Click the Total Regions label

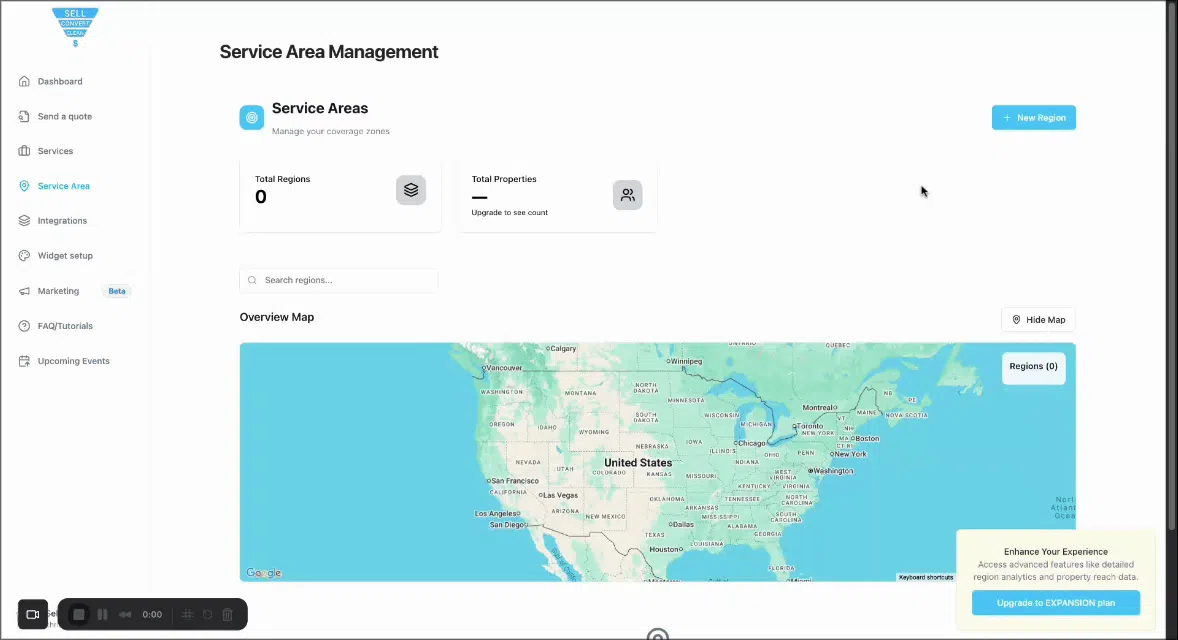click(x=282, y=179)
